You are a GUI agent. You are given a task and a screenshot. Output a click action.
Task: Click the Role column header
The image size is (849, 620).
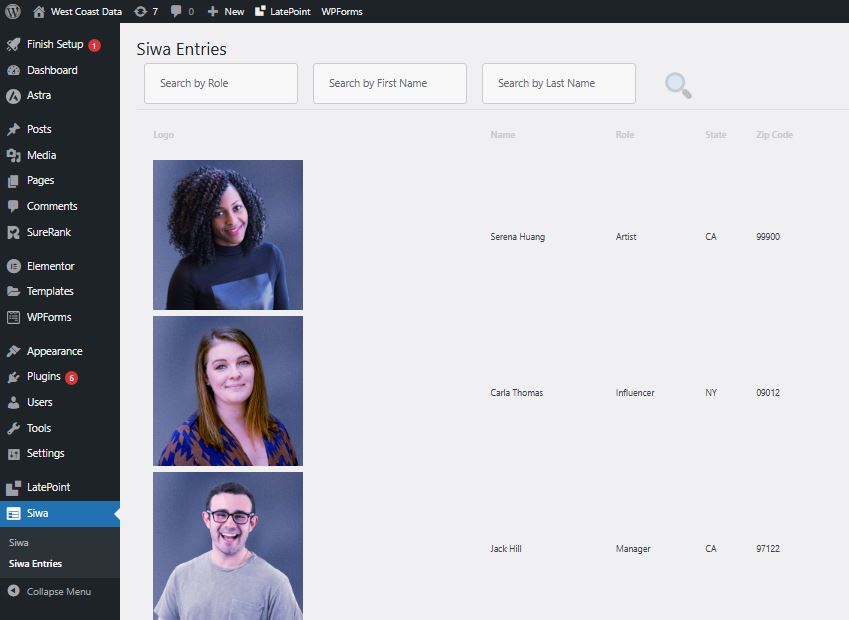pyautogui.click(x=624, y=135)
